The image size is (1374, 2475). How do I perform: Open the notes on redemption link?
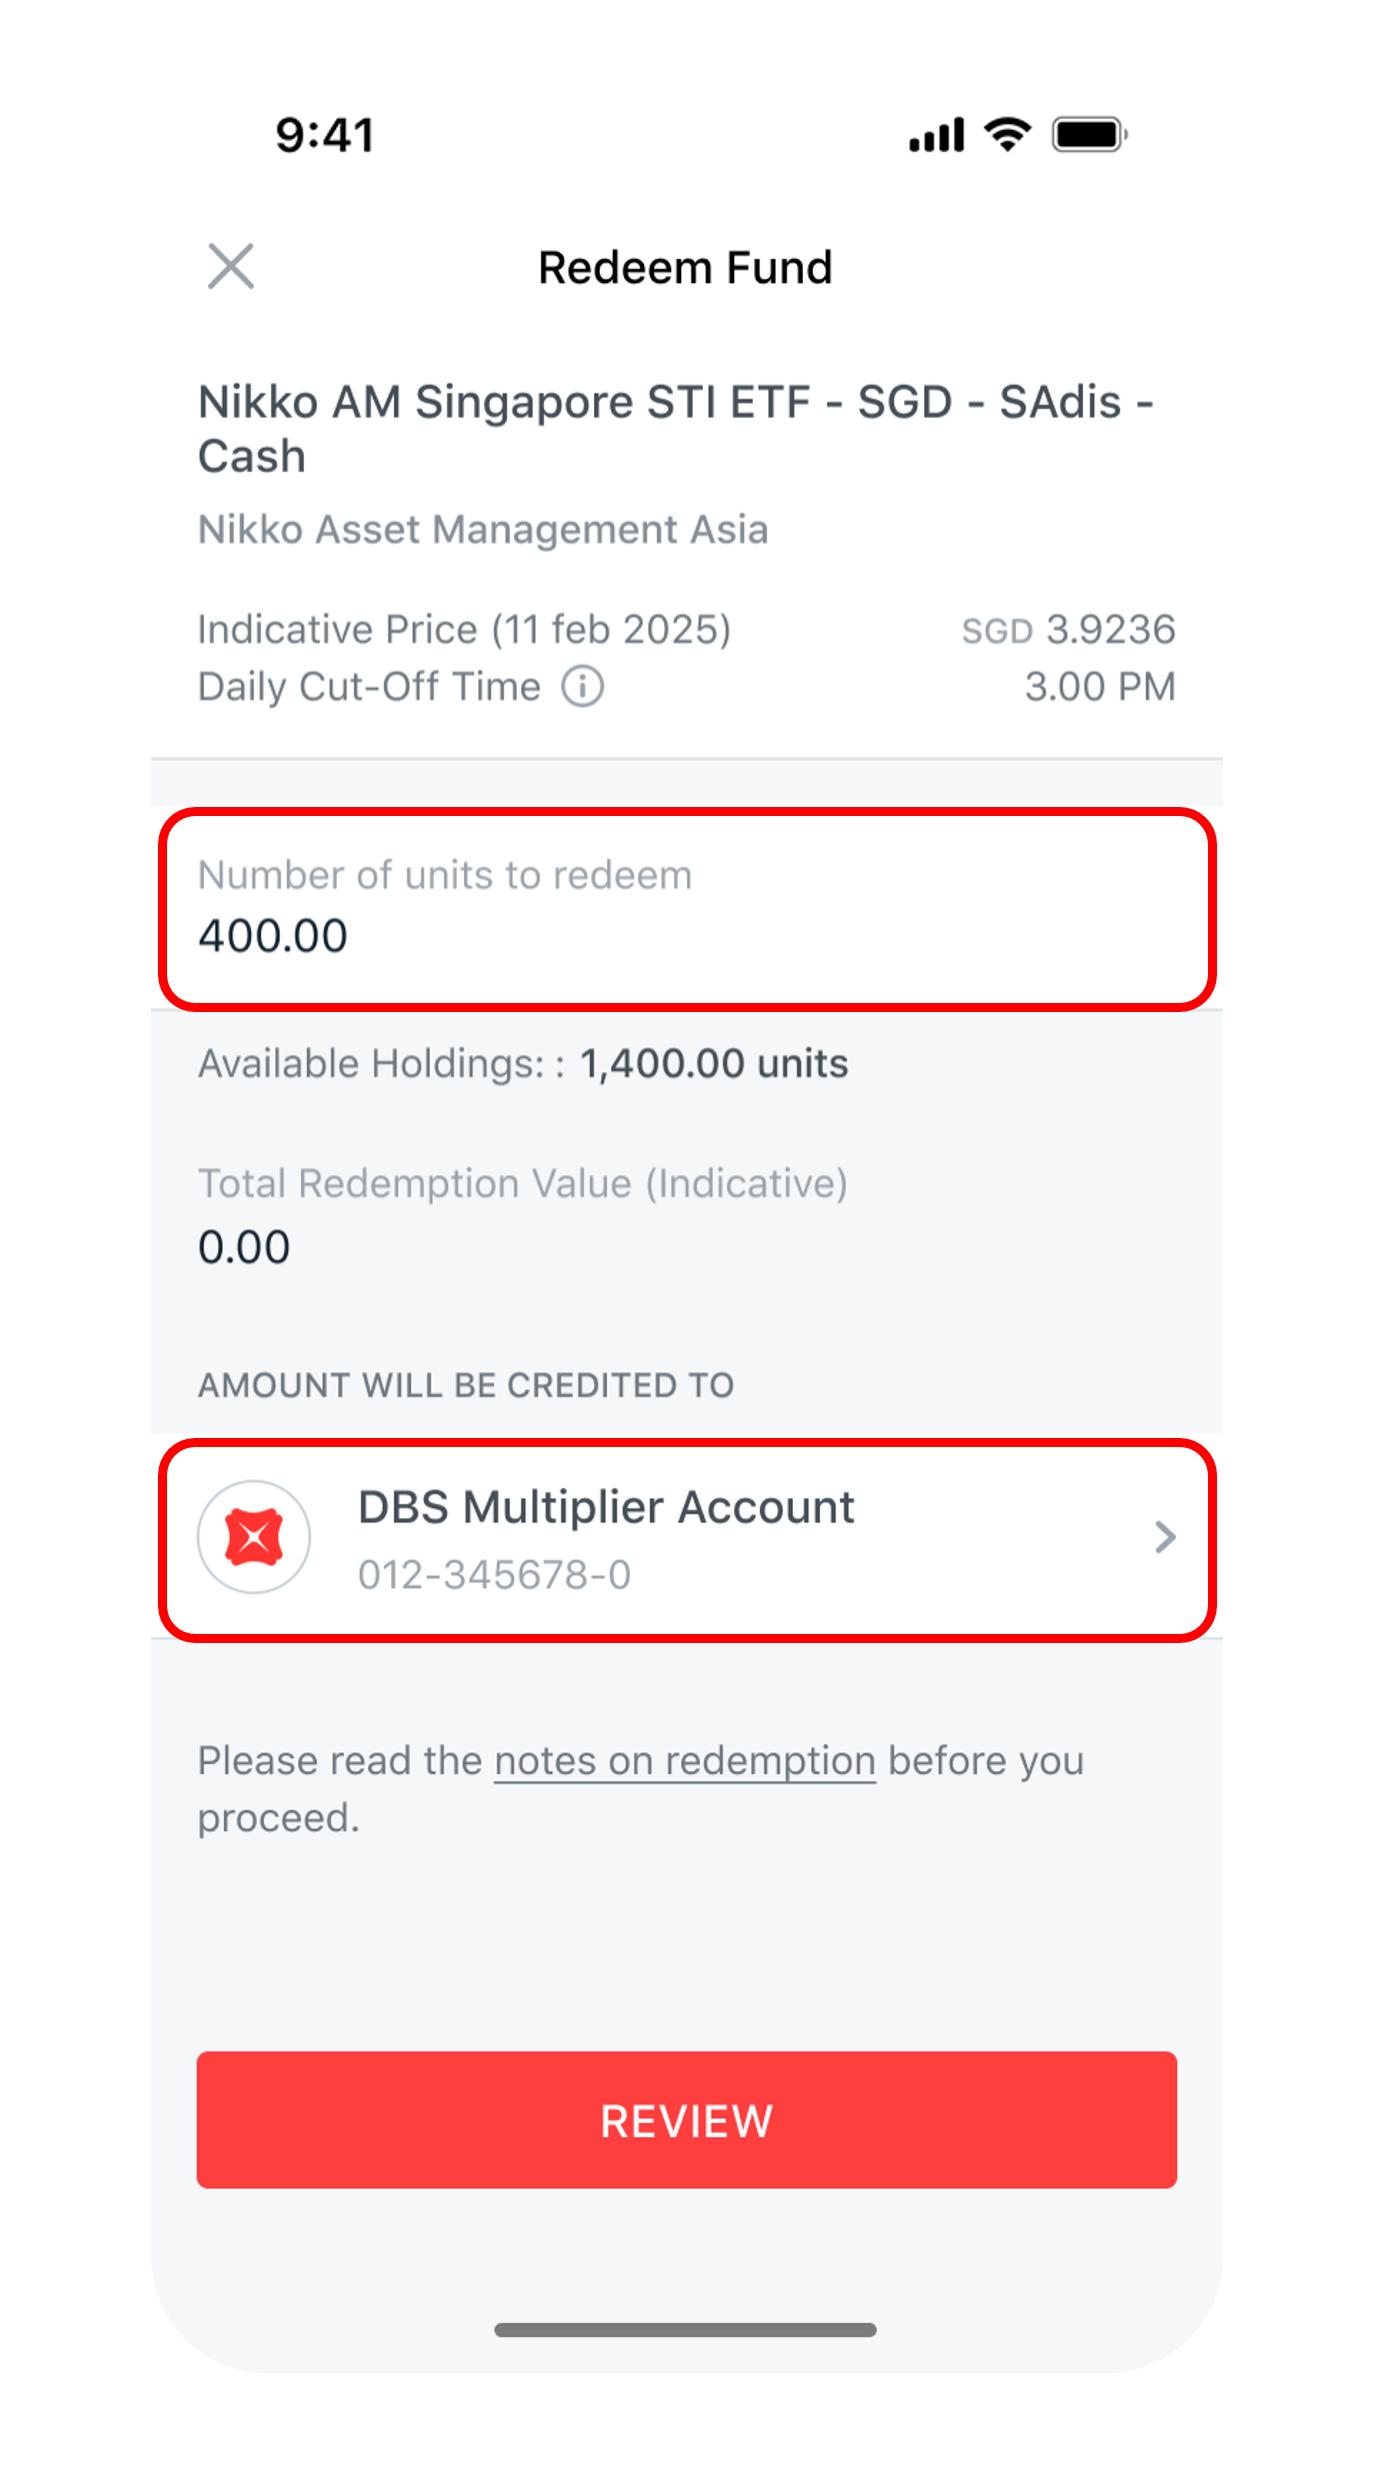[x=685, y=1761]
